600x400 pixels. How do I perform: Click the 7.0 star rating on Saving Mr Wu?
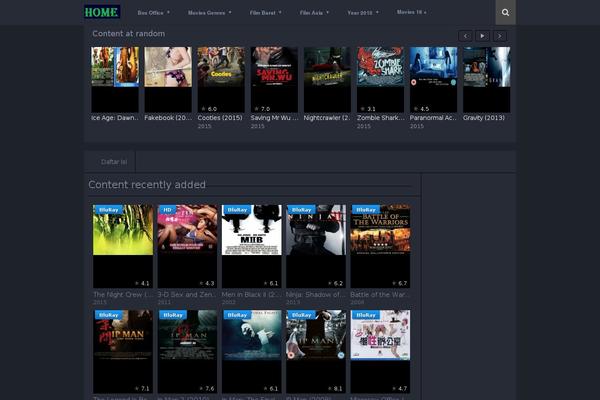[x=262, y=109]
